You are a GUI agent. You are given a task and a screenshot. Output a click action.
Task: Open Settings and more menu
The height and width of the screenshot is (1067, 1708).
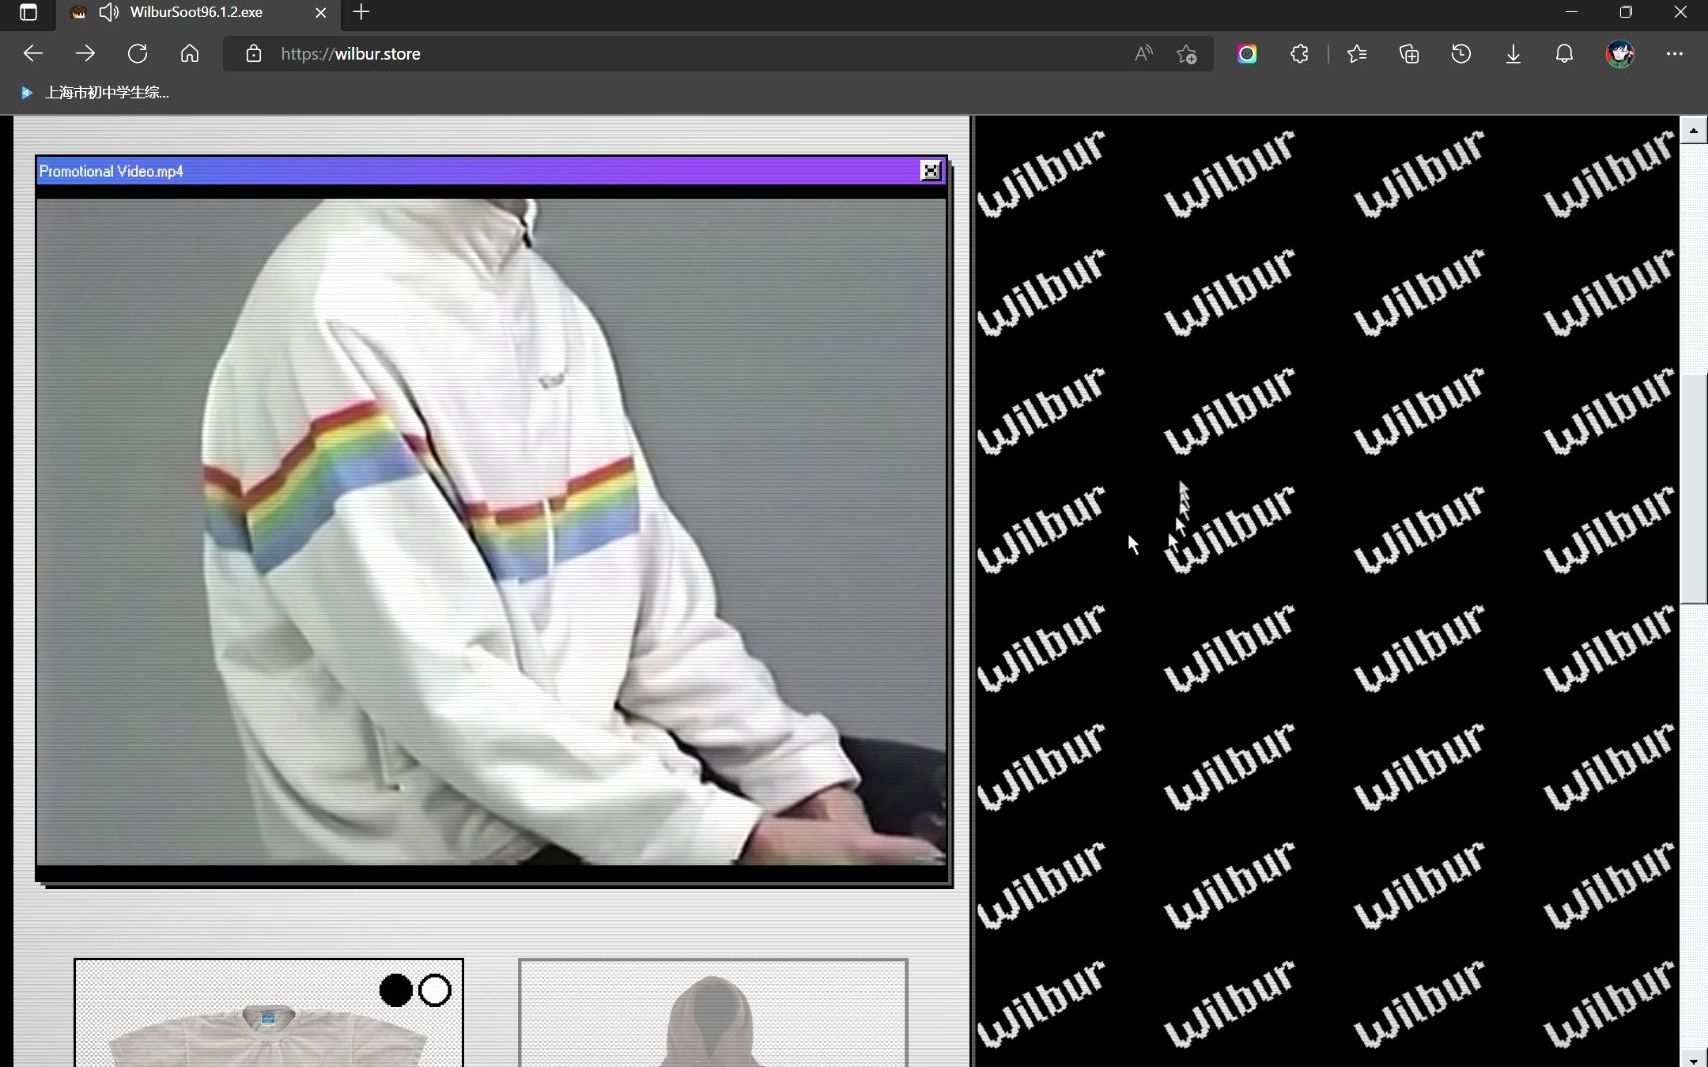click(x=1675, y=54)
